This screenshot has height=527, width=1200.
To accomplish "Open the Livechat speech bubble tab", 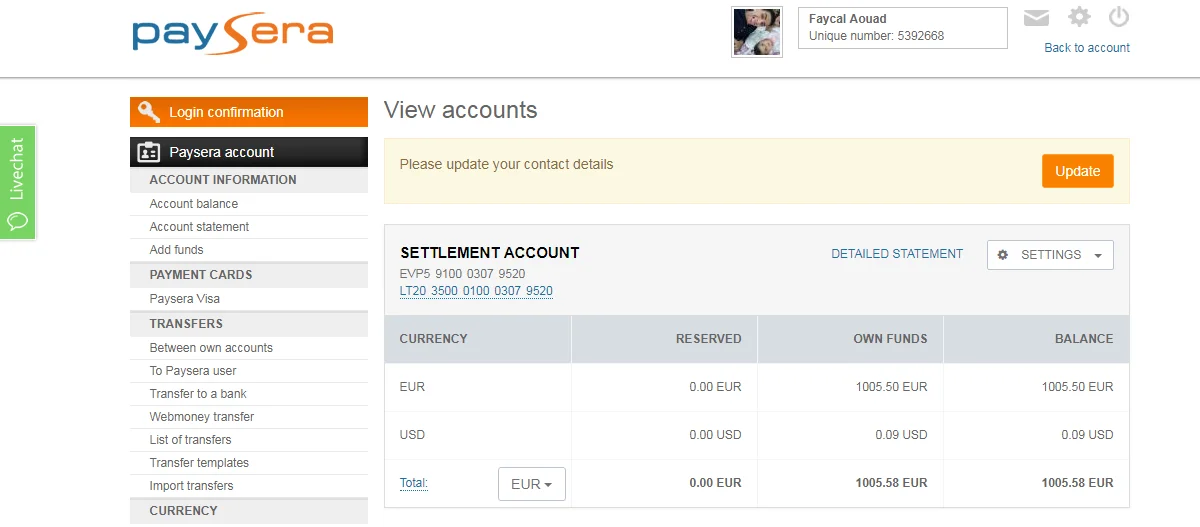I will click(17, 182).
